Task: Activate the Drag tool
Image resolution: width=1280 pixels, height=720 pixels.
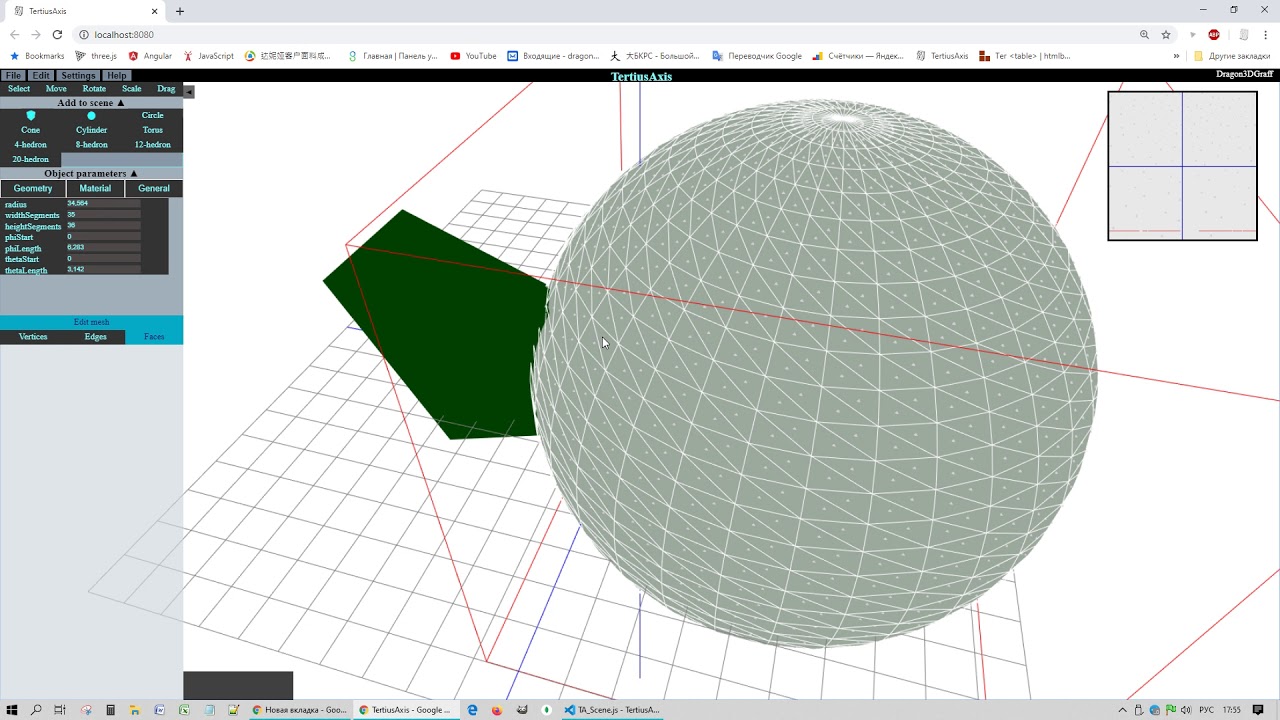Action: point(166,89)
